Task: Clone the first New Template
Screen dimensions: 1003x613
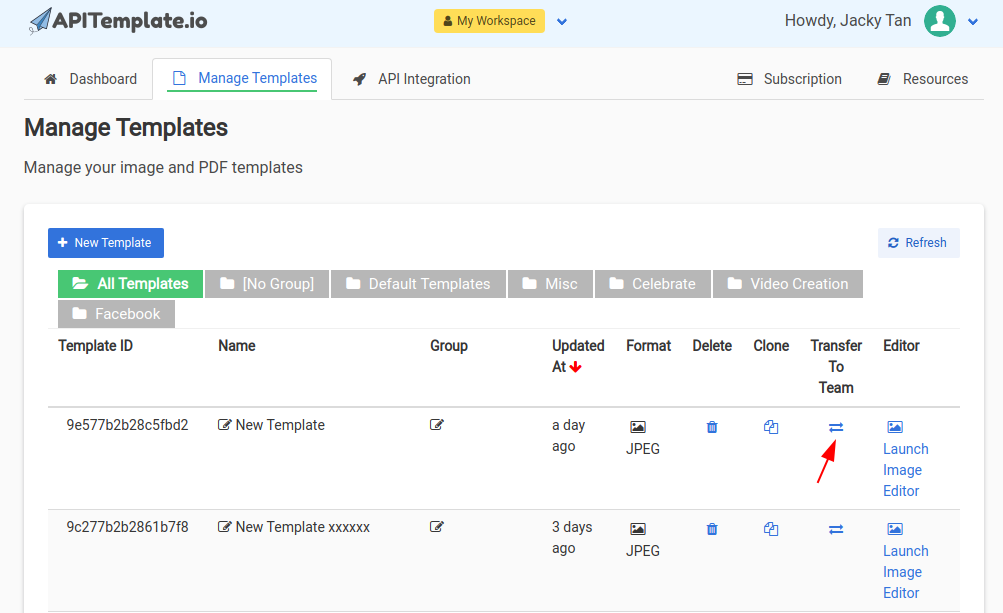Action: 771,427
